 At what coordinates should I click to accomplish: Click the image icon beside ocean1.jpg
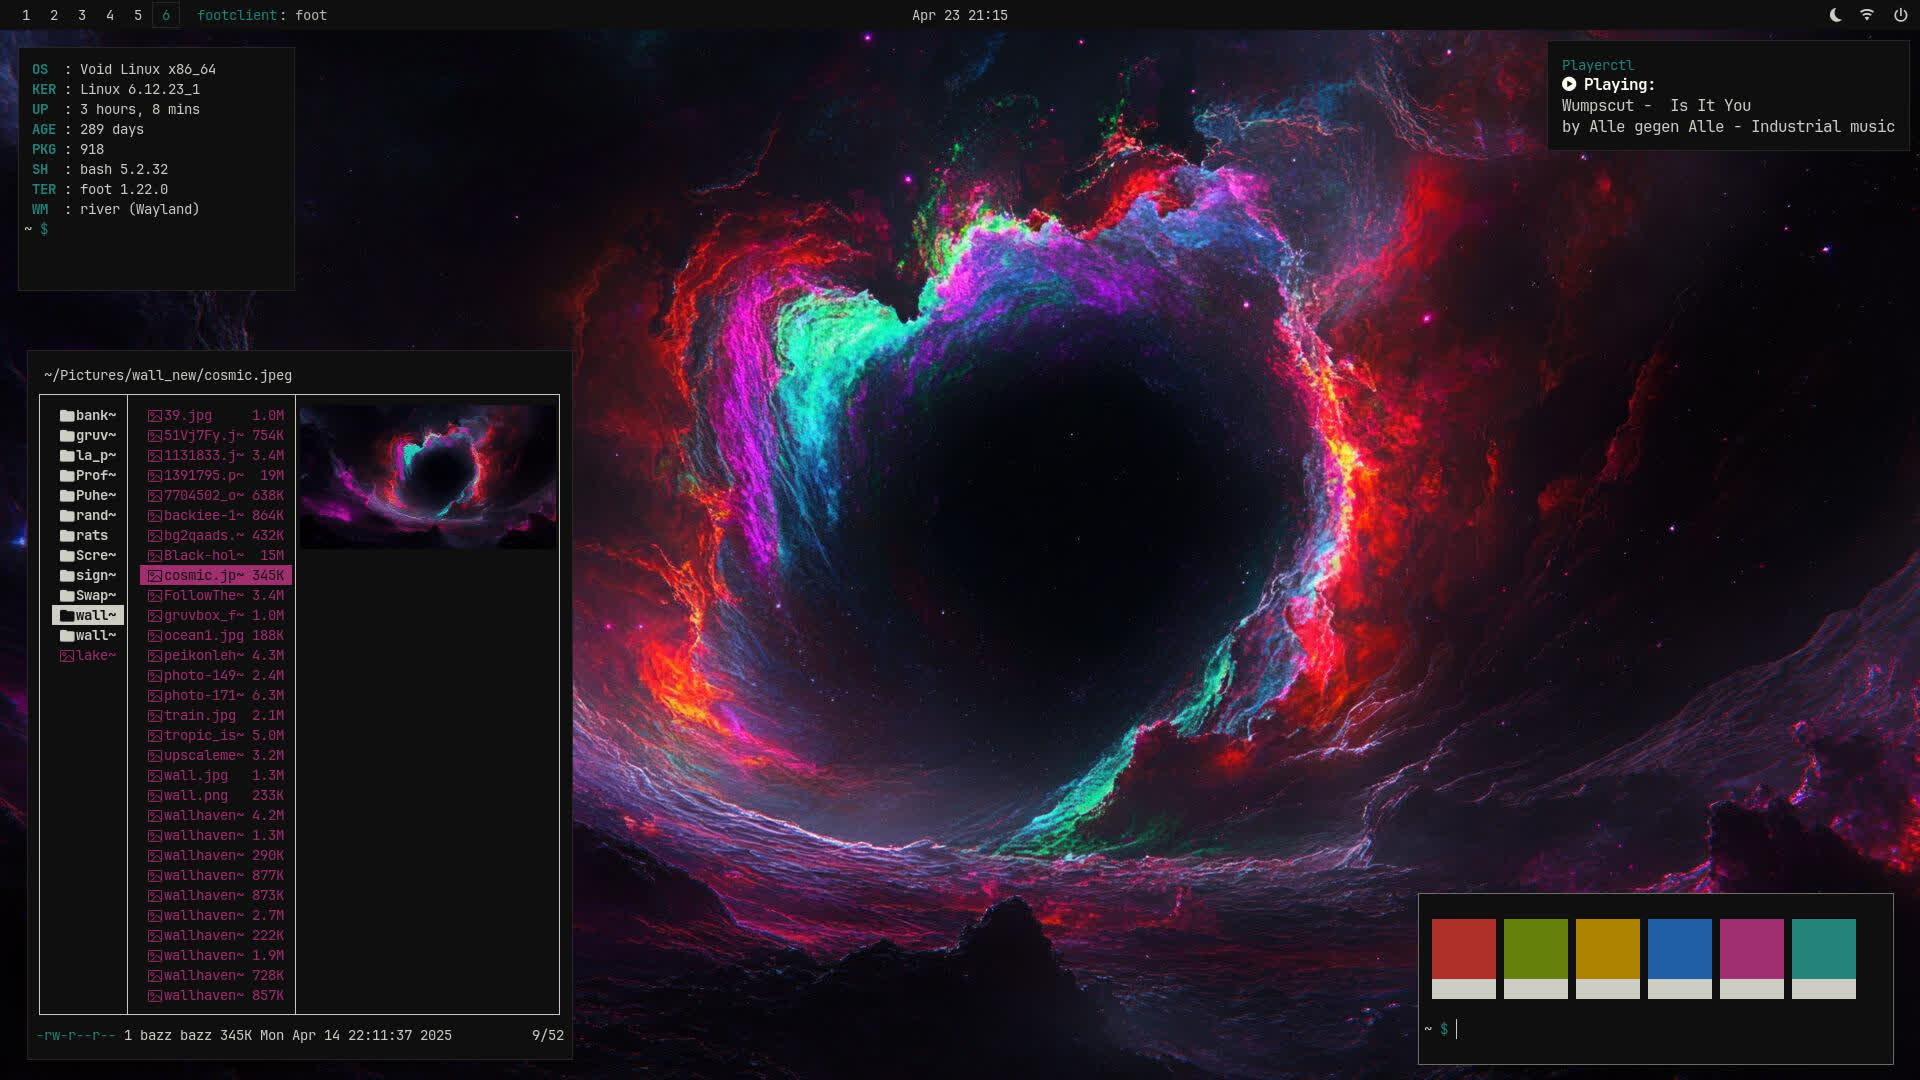click(x=155, y=636)
